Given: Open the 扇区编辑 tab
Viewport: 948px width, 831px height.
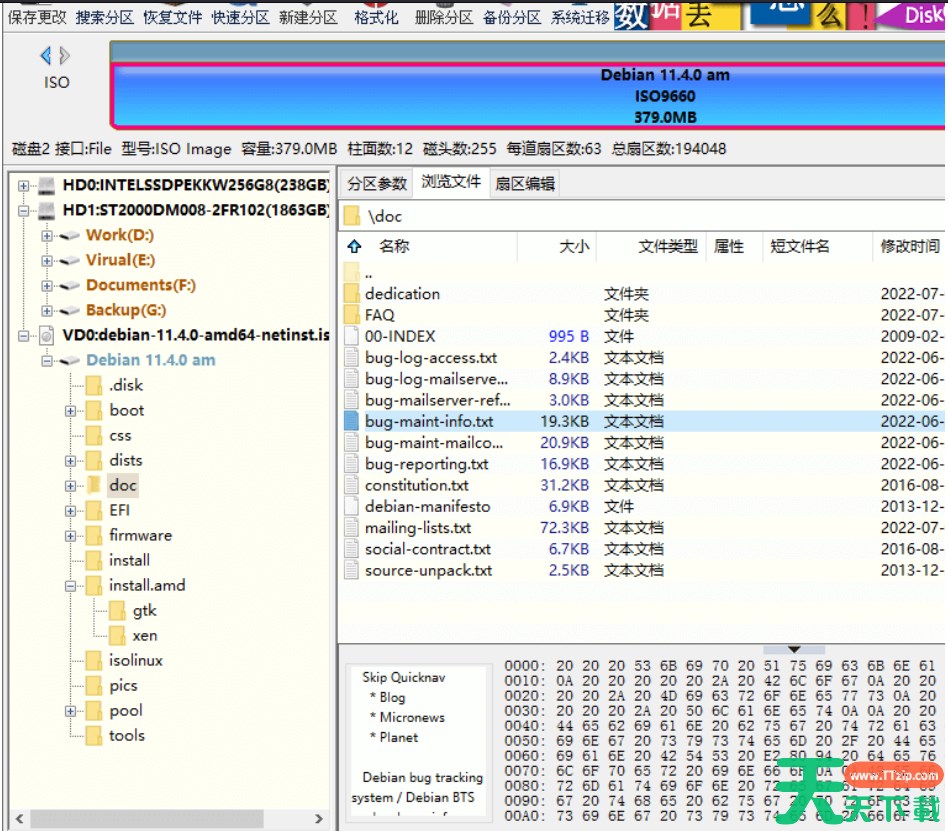Looking at the screenshot, I should [x=525, y=183].
